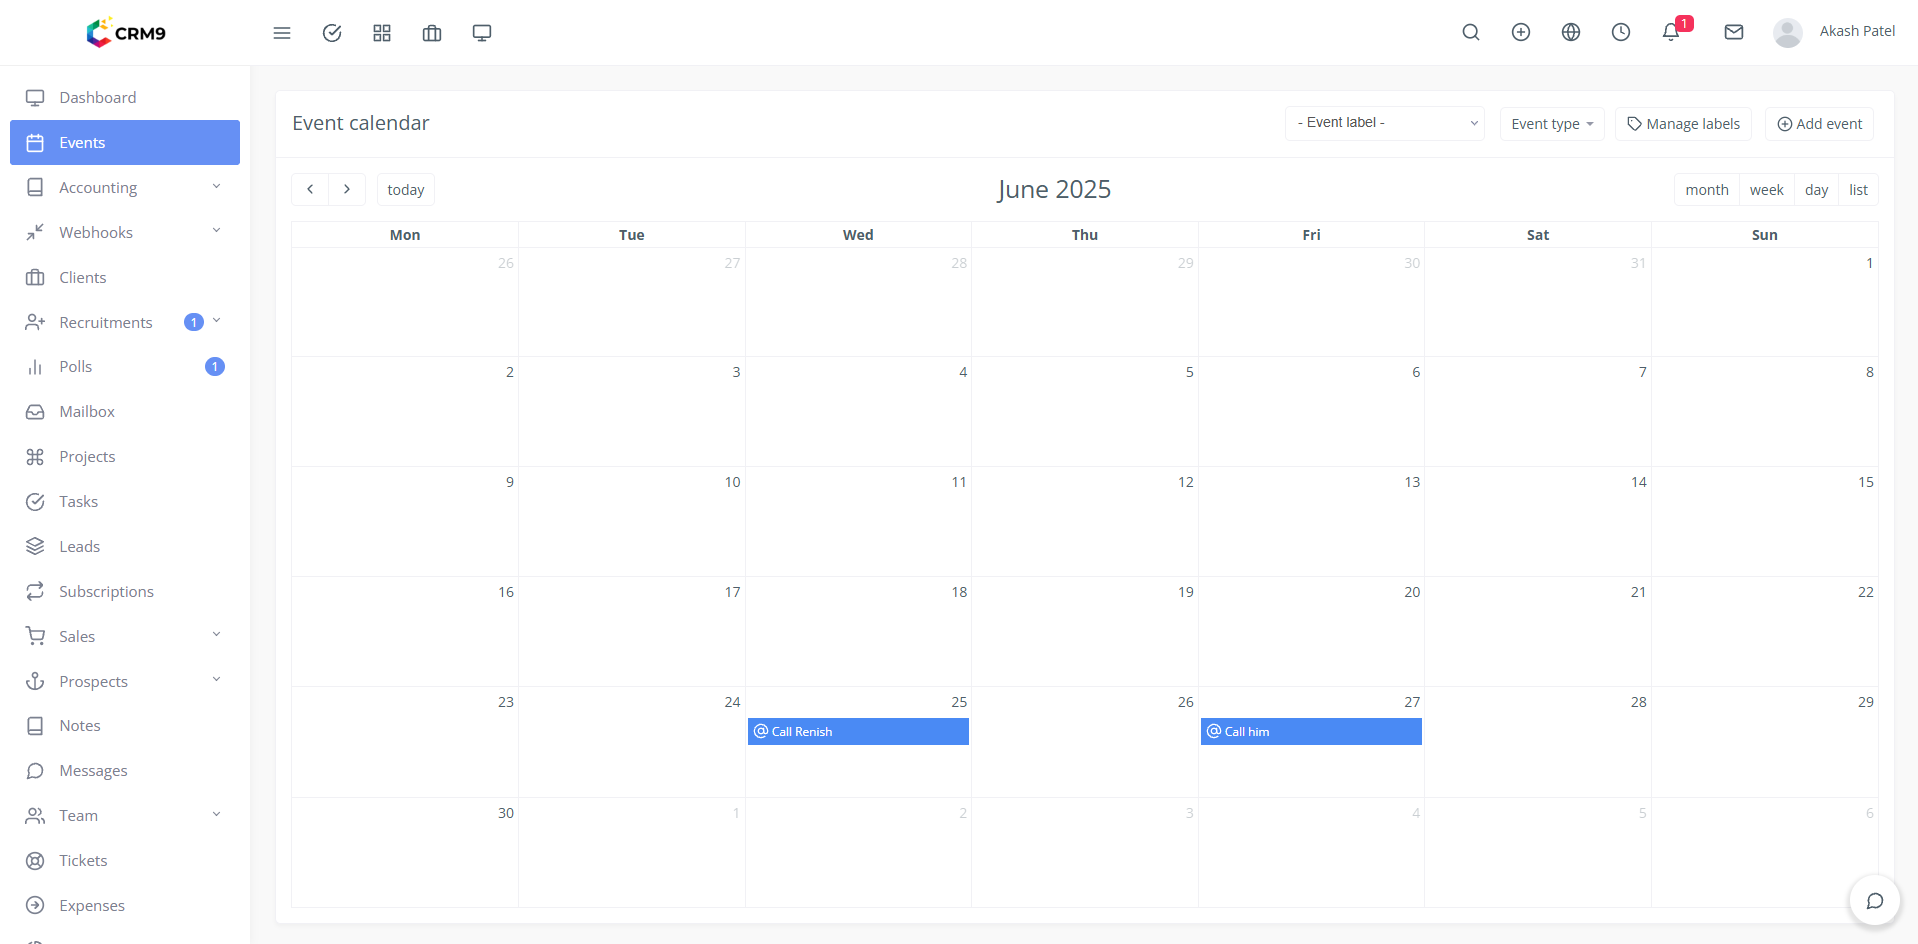
Task: Click the clock time tracking icon
Action: (x=1620, y=32)
